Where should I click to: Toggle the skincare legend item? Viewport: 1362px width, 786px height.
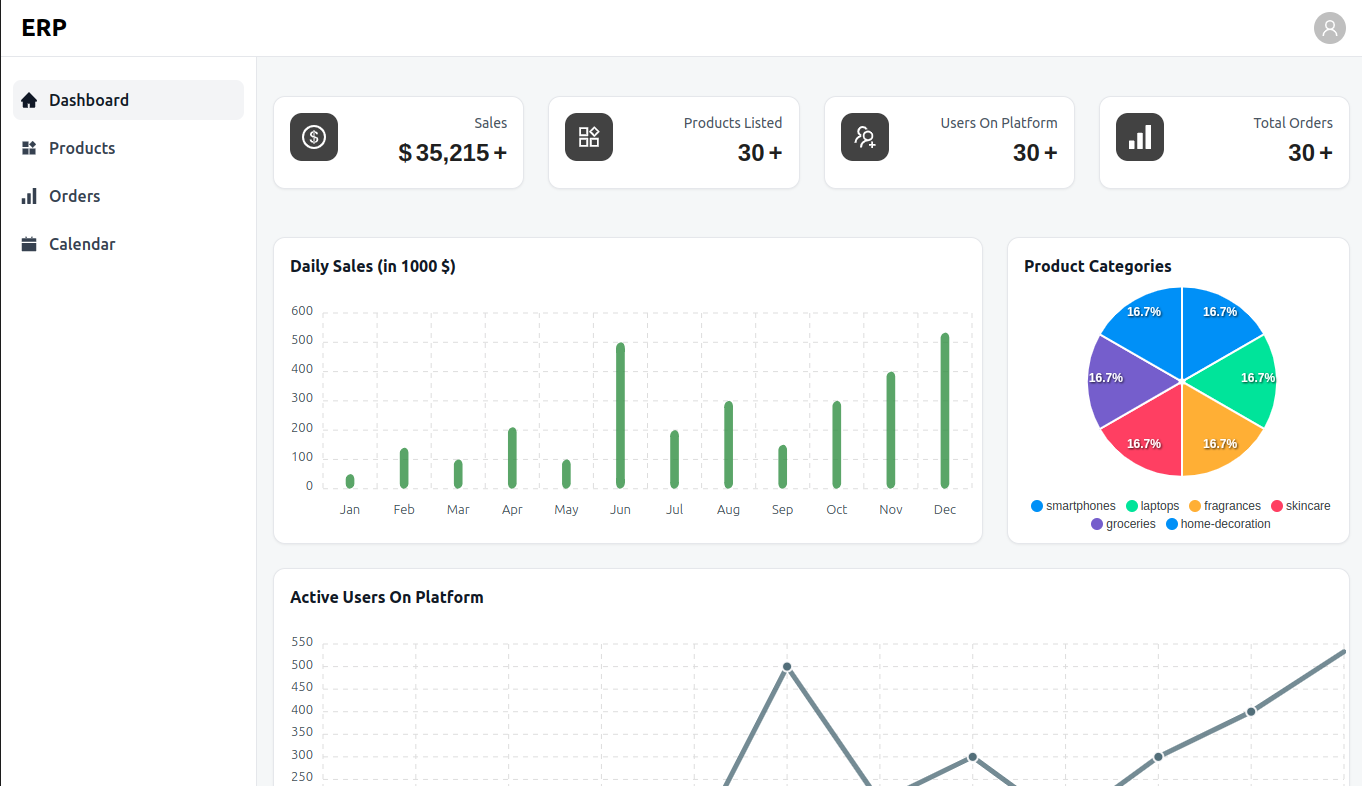click(1301, 506)
